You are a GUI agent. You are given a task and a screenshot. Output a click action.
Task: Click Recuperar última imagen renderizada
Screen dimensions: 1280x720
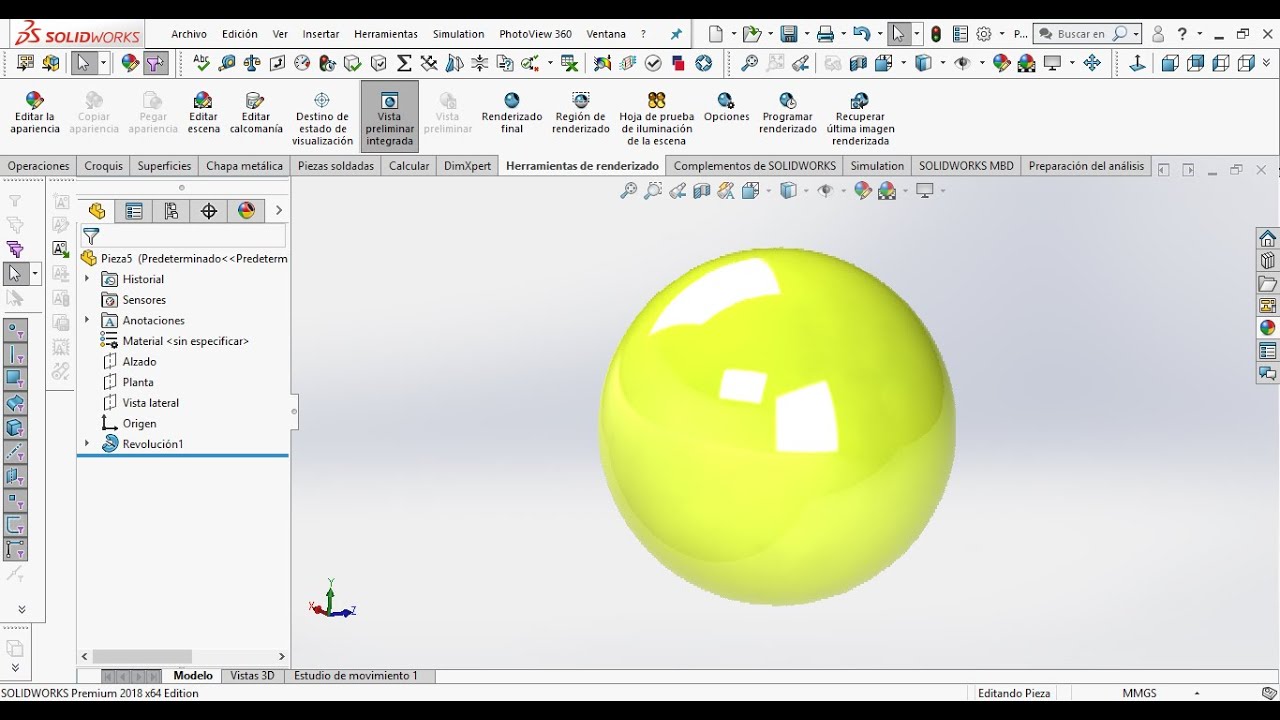tap(861, 119)
